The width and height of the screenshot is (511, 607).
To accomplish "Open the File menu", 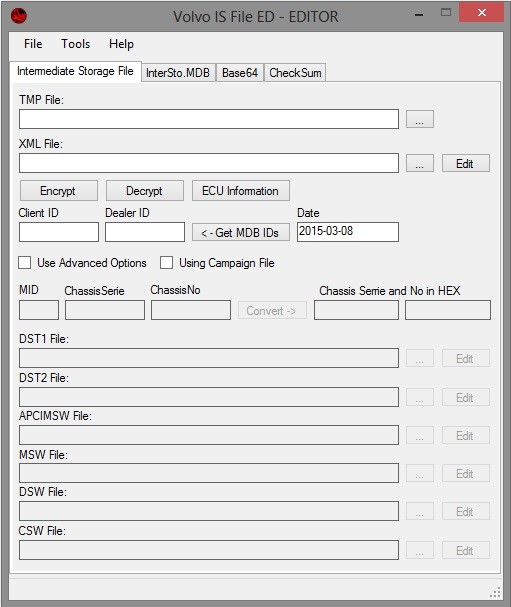I will pyautogui.click(x=33, y=44).
